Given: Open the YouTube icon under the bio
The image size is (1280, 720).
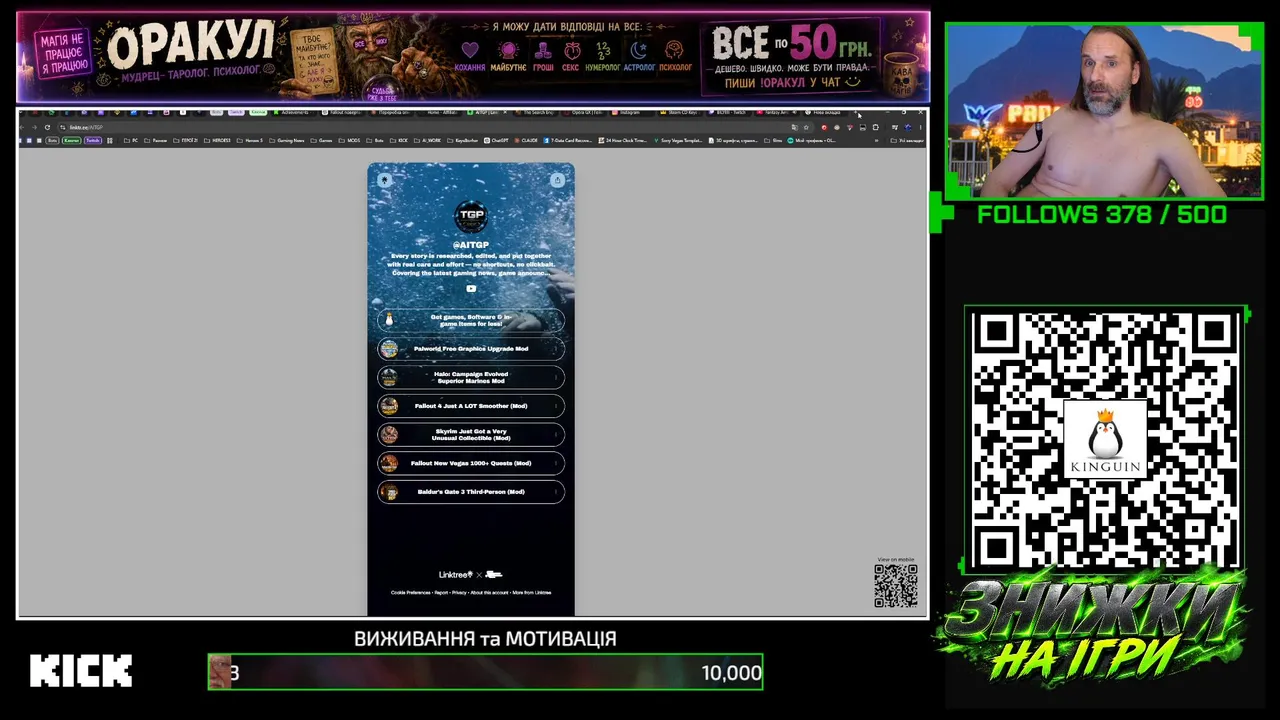Looking at the screenshot, I should [471, 289].
